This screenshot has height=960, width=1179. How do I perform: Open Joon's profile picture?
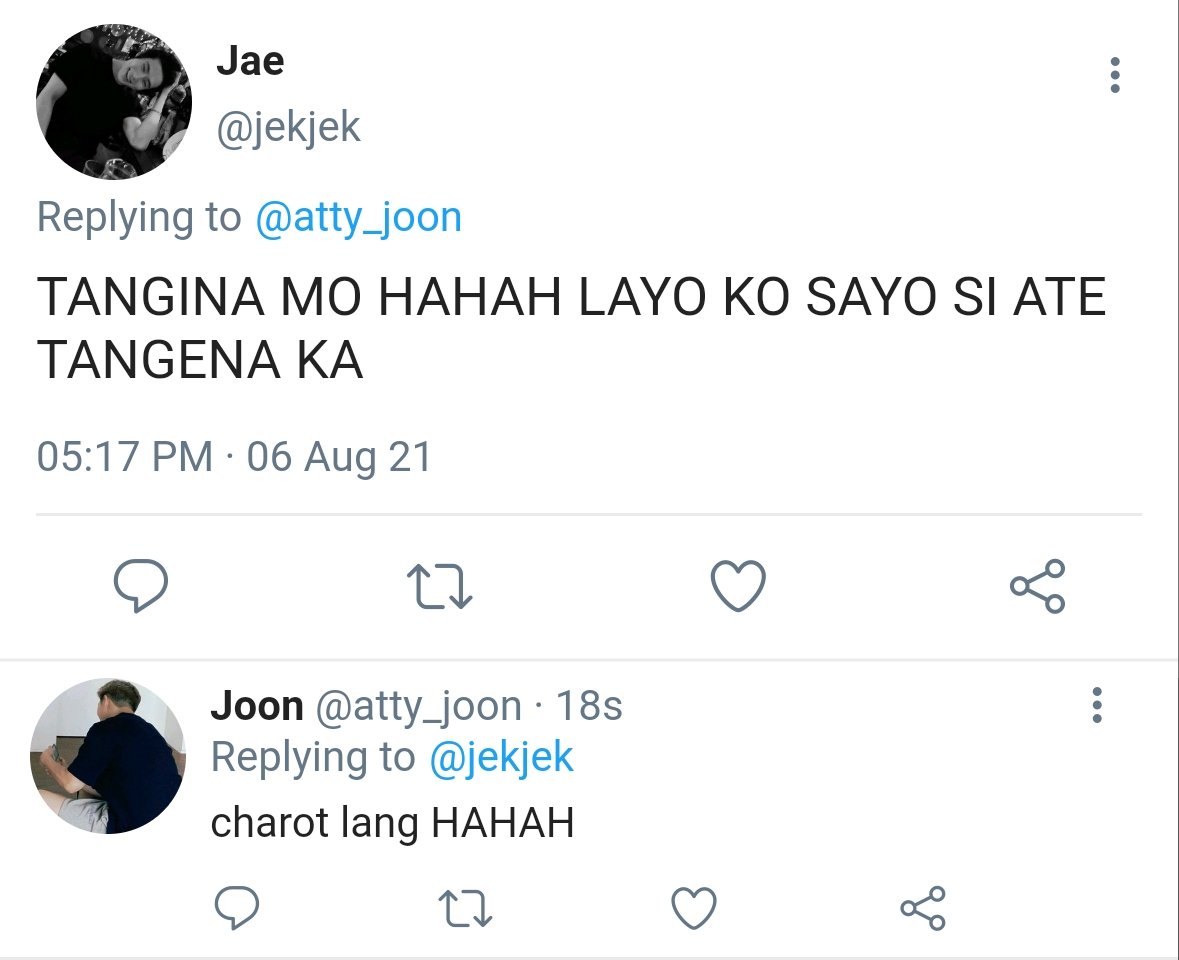(x=108, y=756)
